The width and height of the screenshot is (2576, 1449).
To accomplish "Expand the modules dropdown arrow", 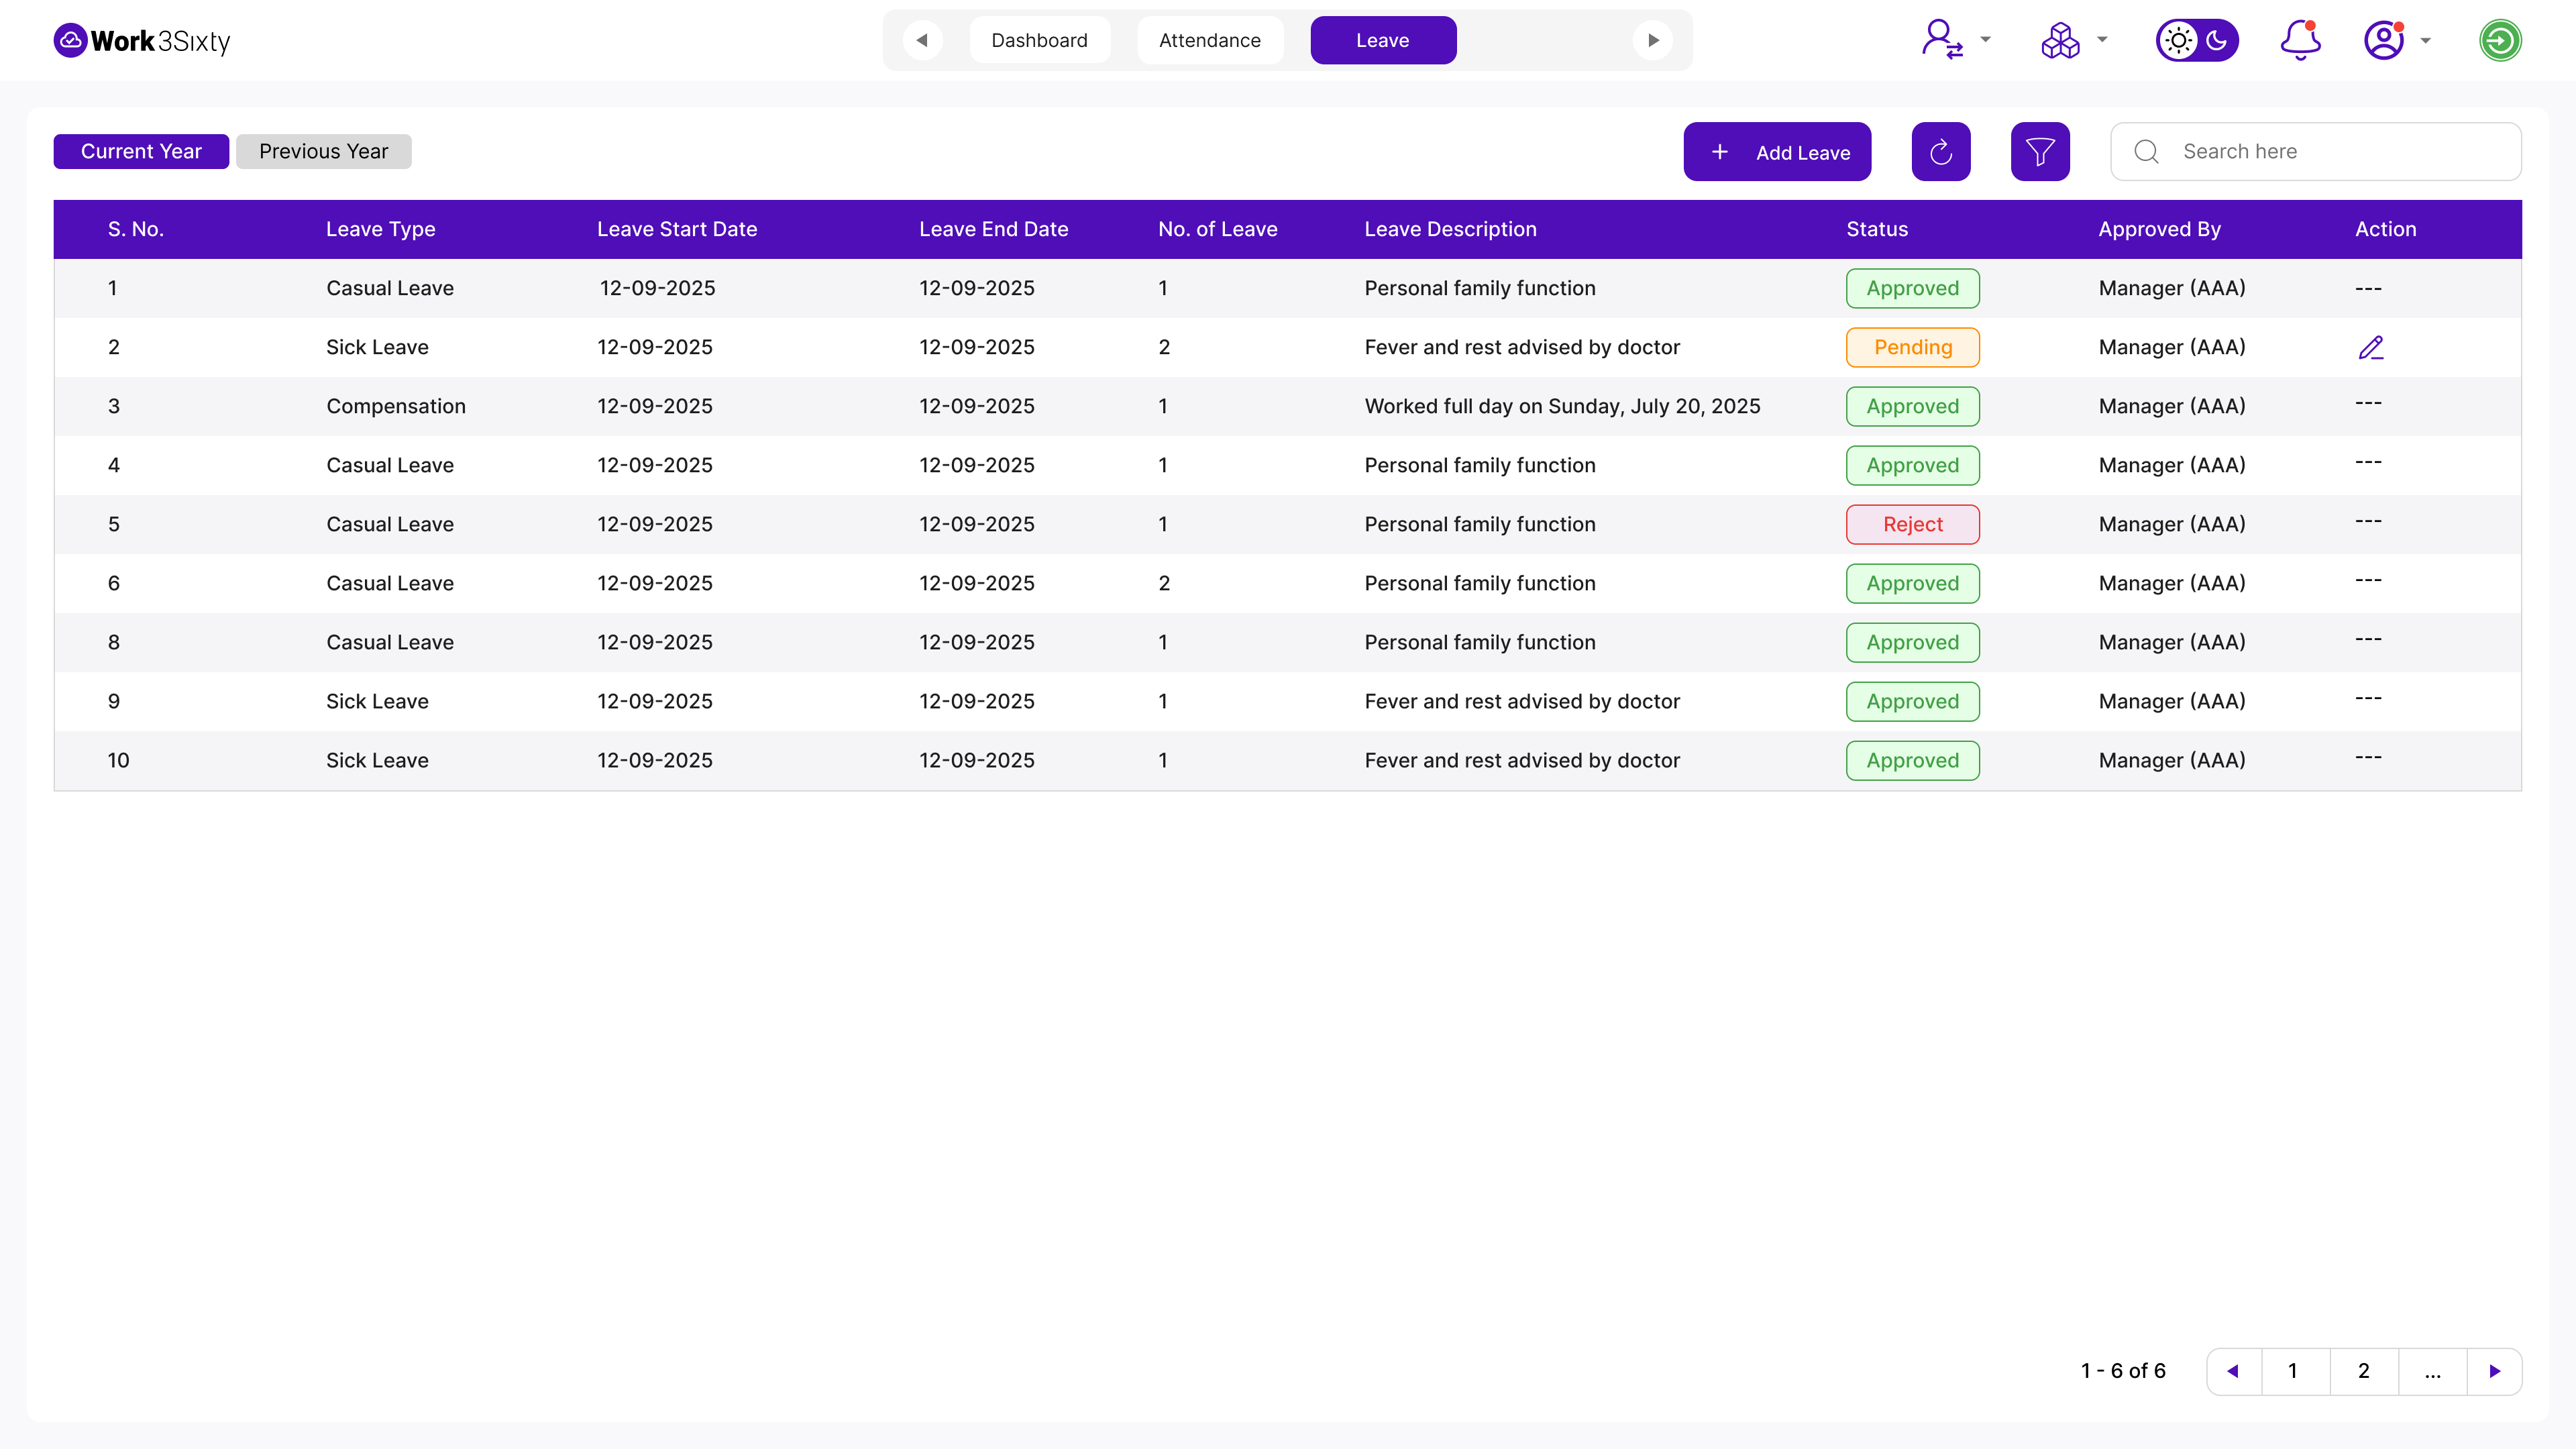I will coord(2101,40).
